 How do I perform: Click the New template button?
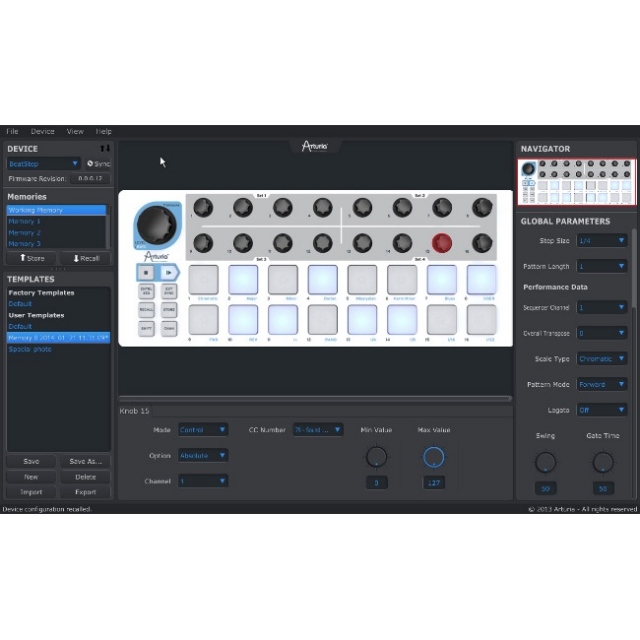click(x=31, y=477)
